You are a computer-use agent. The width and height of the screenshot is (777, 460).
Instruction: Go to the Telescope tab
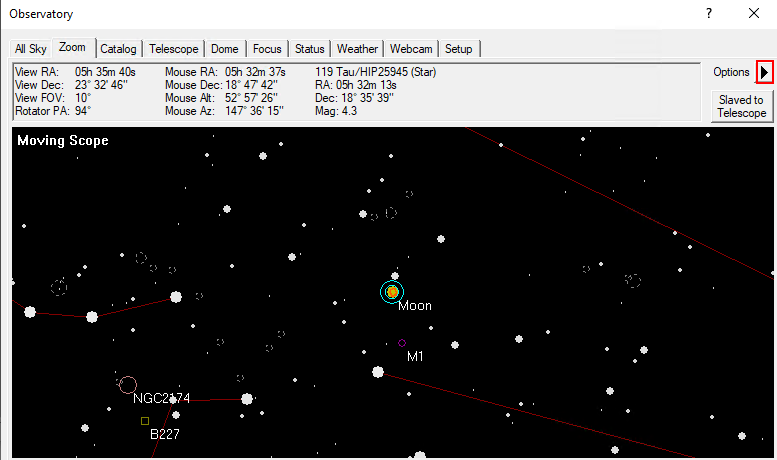[x=173, y=49]
